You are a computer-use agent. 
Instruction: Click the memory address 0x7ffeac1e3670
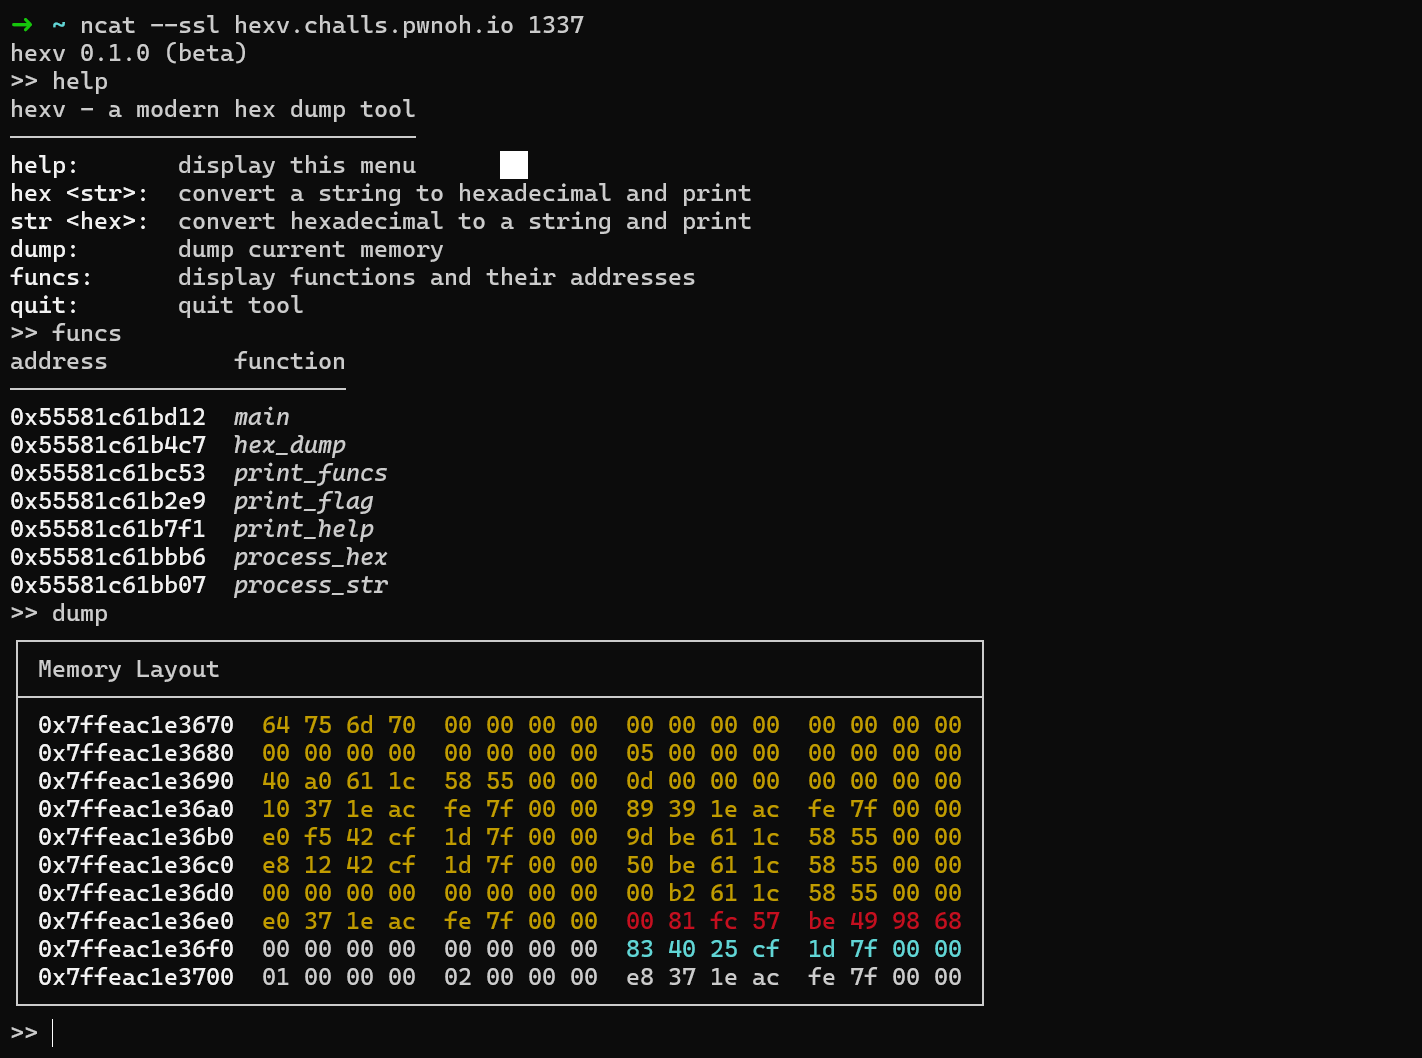[136, 725]
